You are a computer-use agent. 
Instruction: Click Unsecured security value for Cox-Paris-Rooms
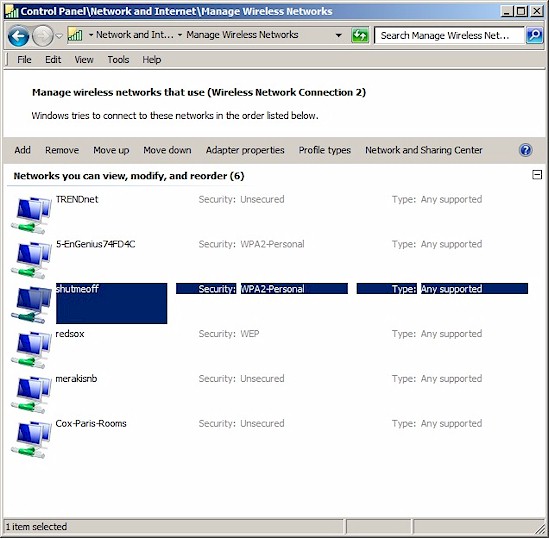coord(262,423)
